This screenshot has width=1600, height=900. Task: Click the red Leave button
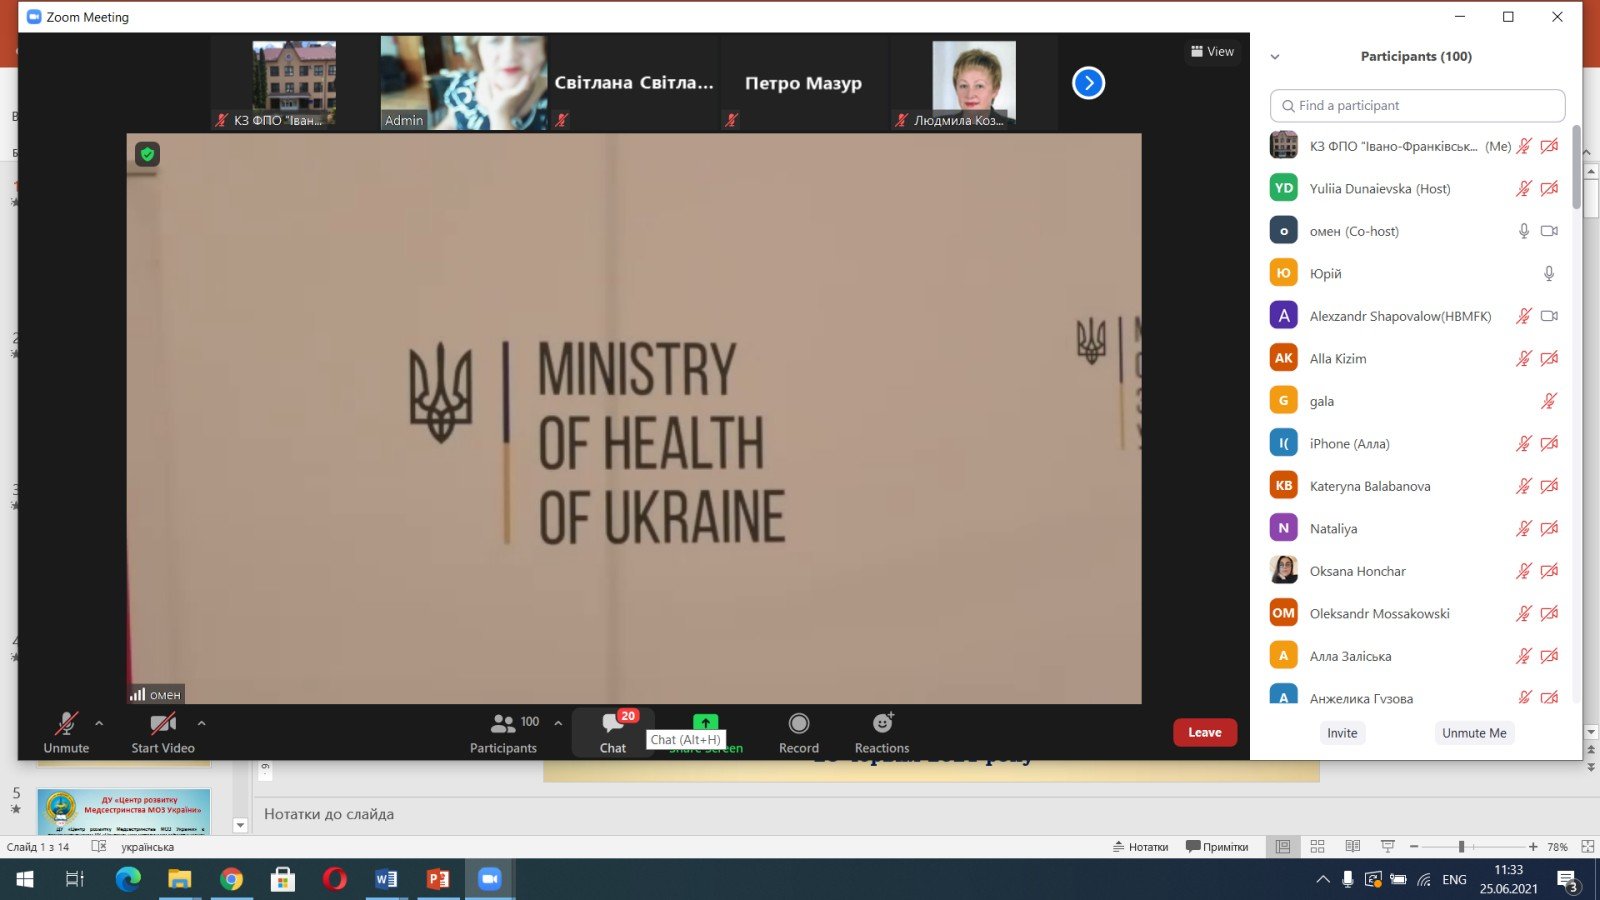pyautogui.click(x=1204, y=733)
